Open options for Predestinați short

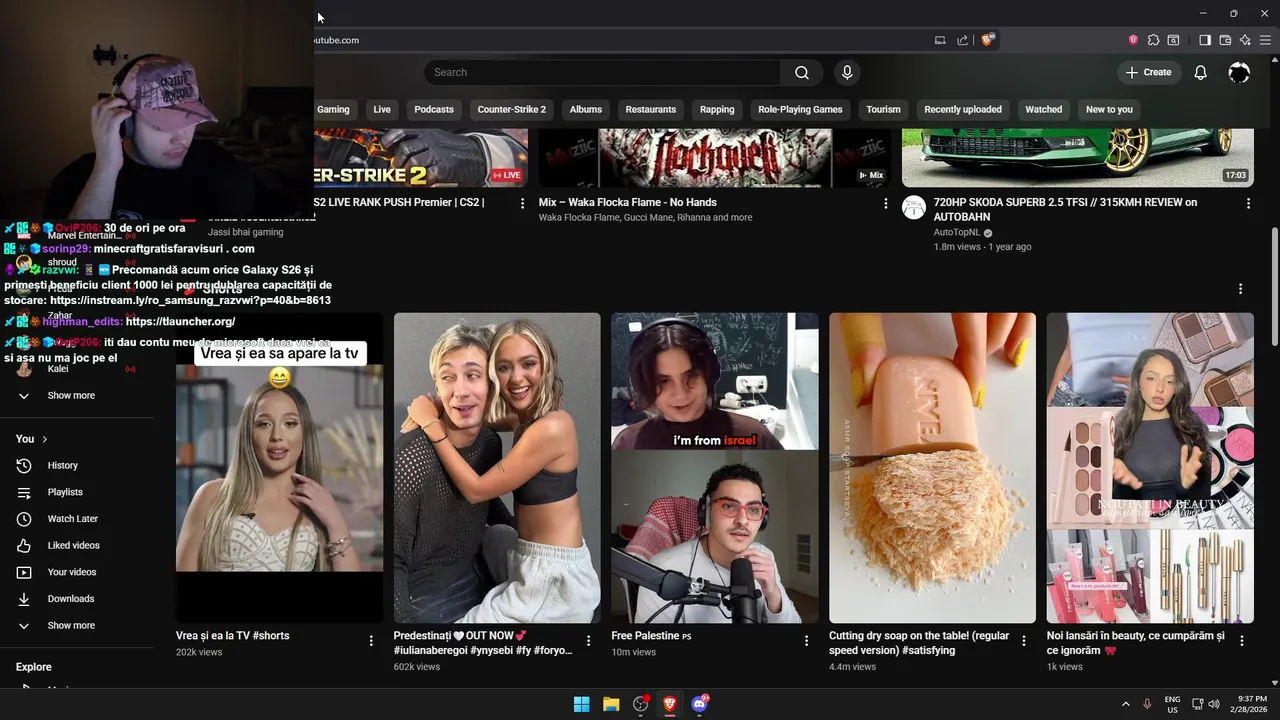coord(588,641)
